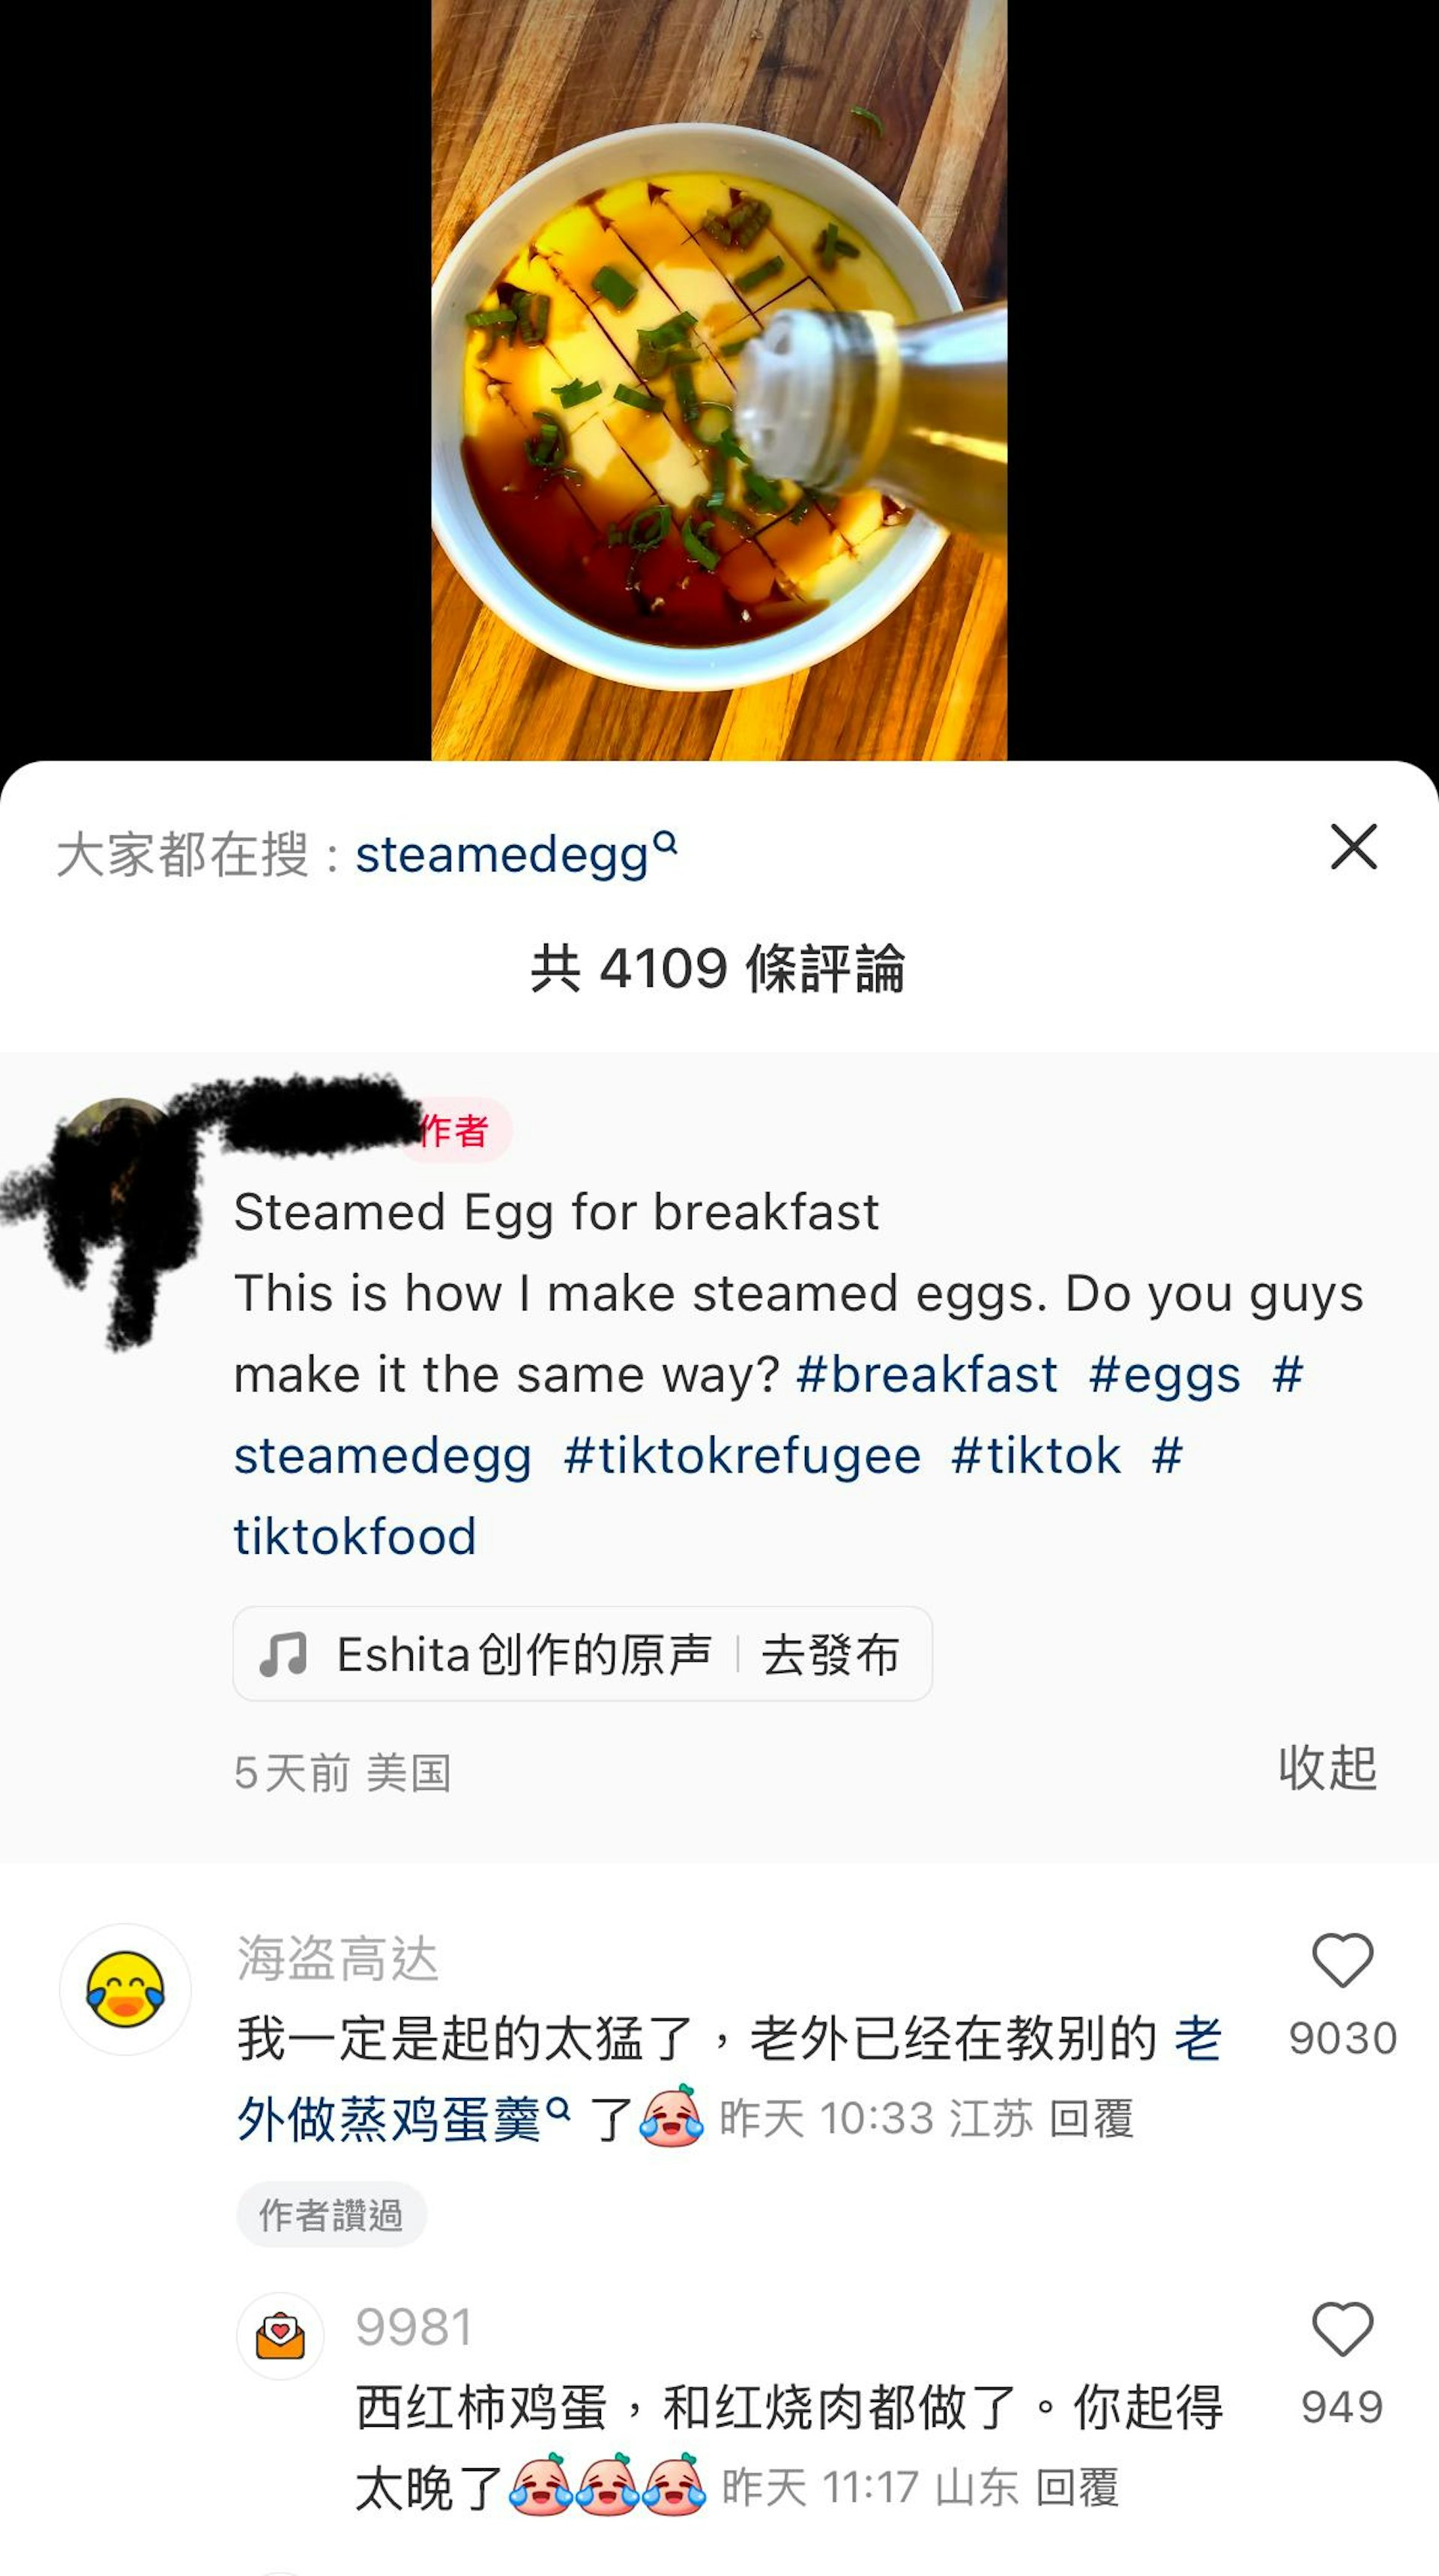Open the 海盗高达 username profile
The height and width of the screenshot is (2576, 1439).
[337, 1958]
